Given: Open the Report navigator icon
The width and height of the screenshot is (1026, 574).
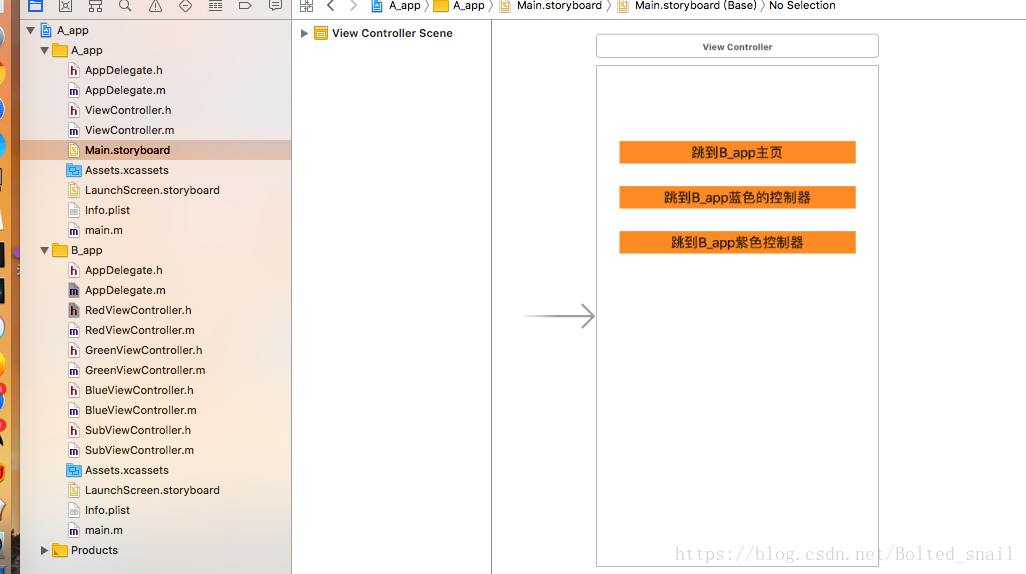Looking at the screenshot, I should point(275,6).
